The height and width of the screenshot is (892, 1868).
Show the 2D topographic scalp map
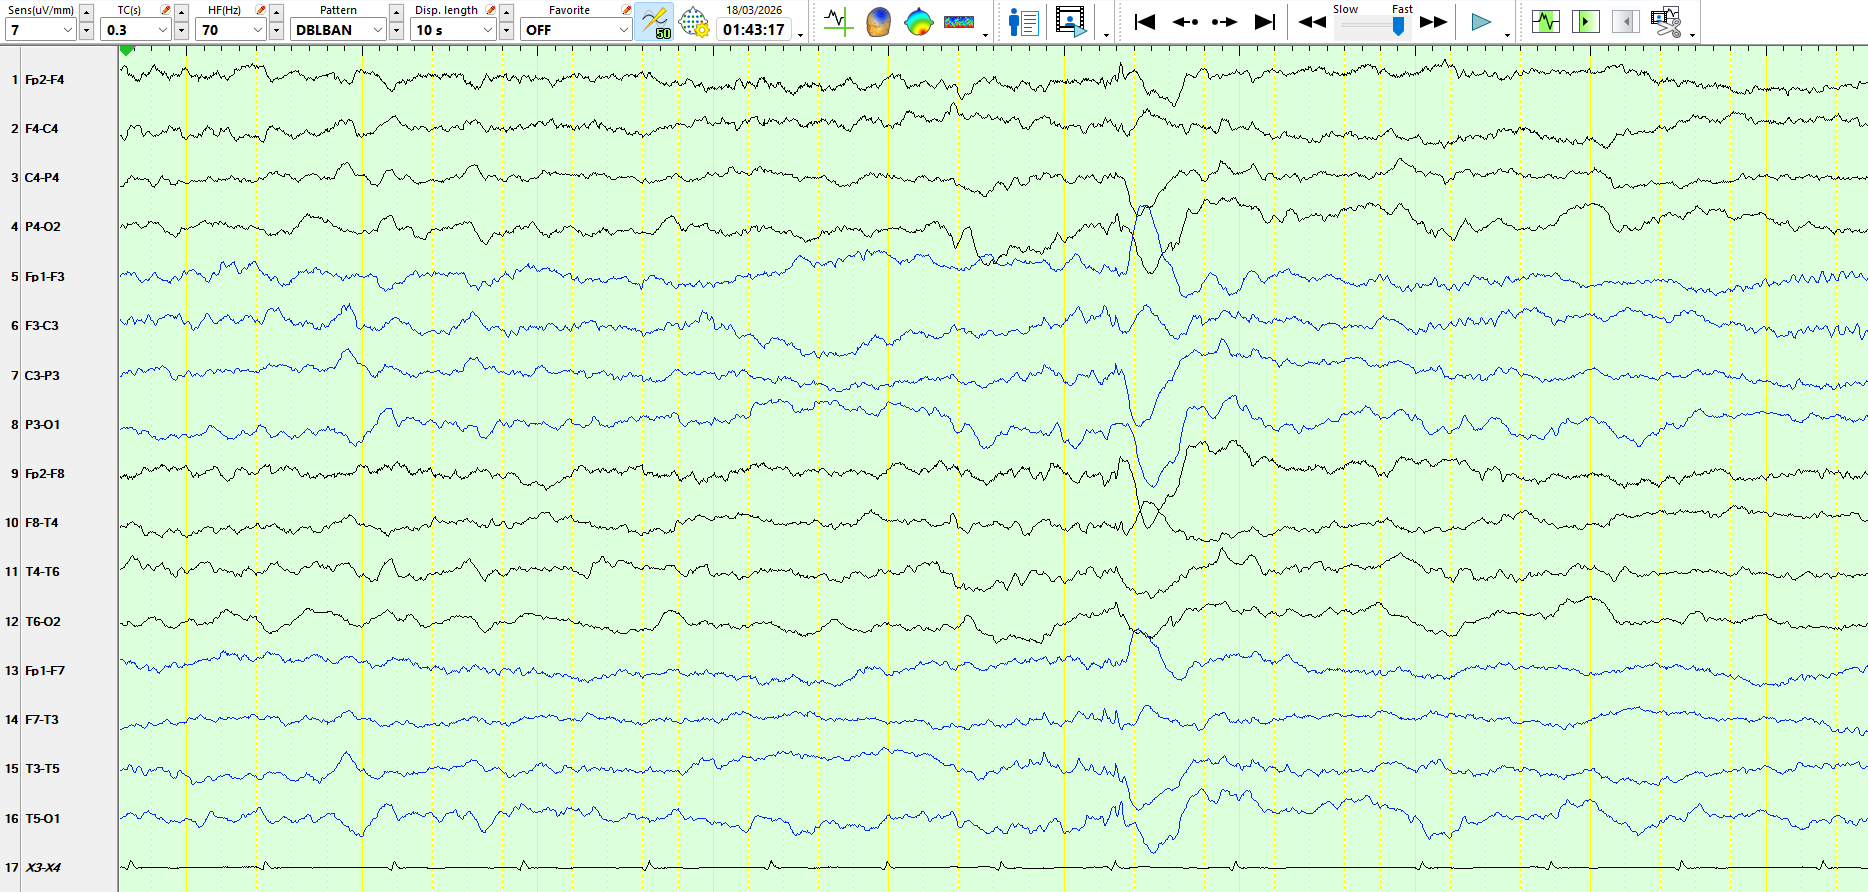point(918,21)
